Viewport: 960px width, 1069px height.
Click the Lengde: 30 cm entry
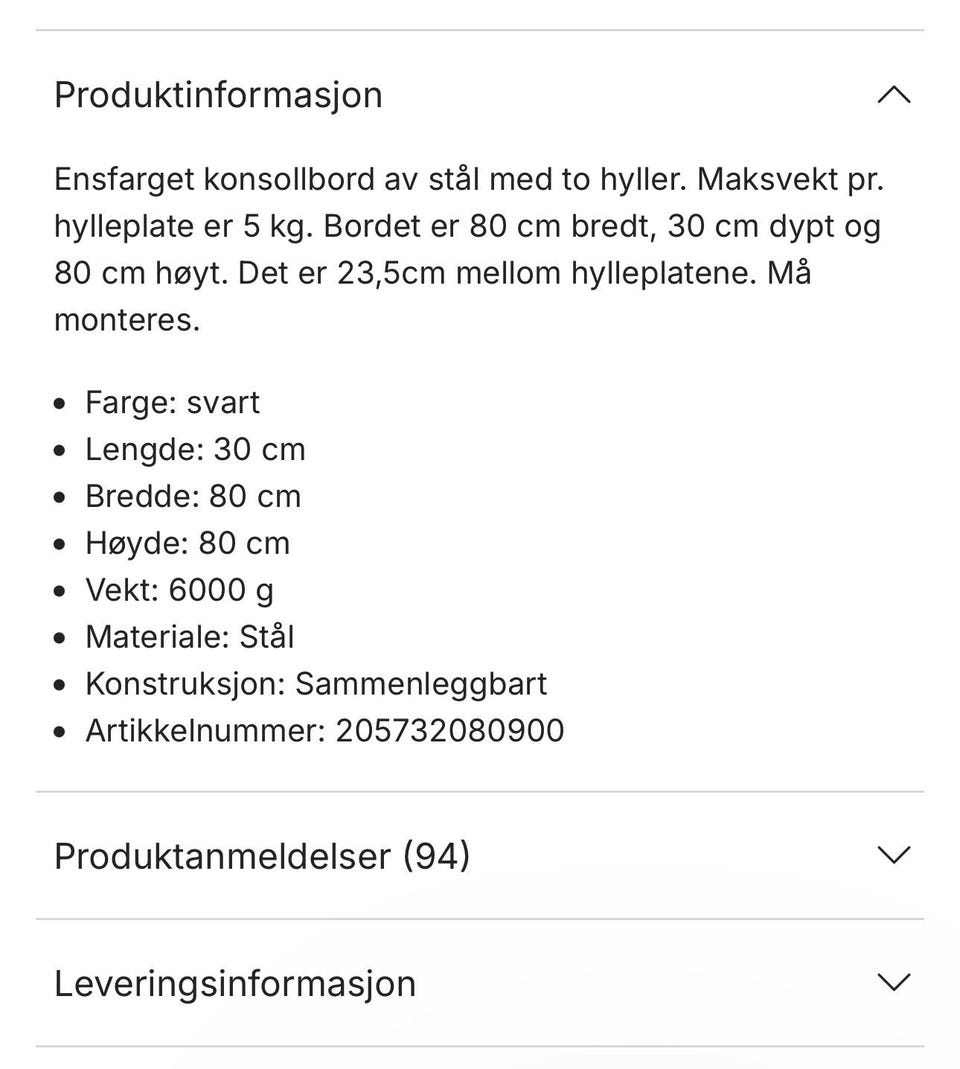tap(195, 449)
